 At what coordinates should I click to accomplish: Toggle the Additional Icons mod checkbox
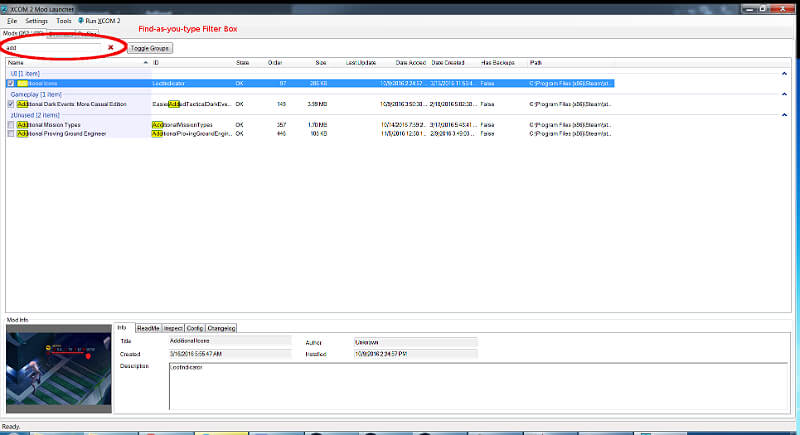11,83
